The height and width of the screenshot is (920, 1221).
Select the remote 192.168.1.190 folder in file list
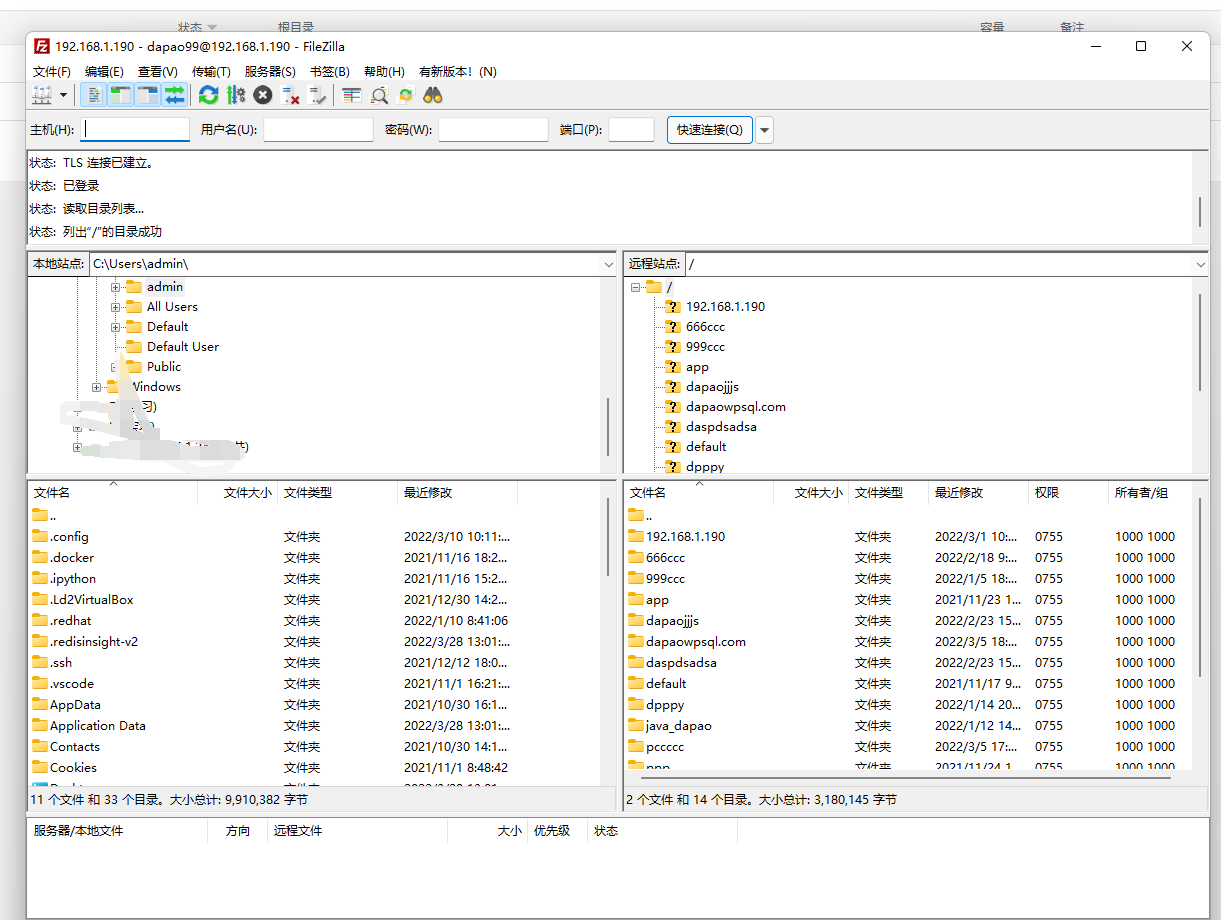685,537
